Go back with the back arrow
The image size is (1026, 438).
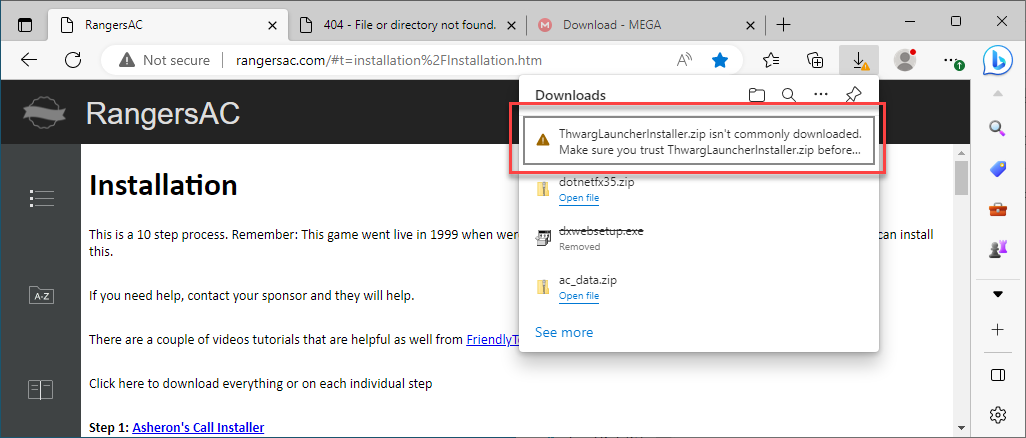[29, 60]
